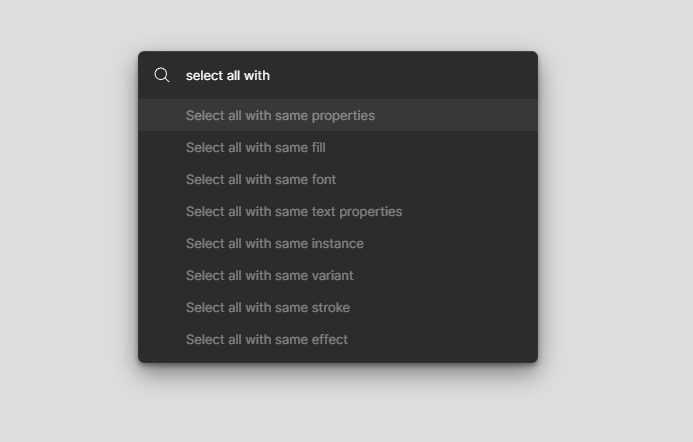Dismiss palette by clicking the gray canvas
Viewport: 693px width, 442px height.
[66, 221]
